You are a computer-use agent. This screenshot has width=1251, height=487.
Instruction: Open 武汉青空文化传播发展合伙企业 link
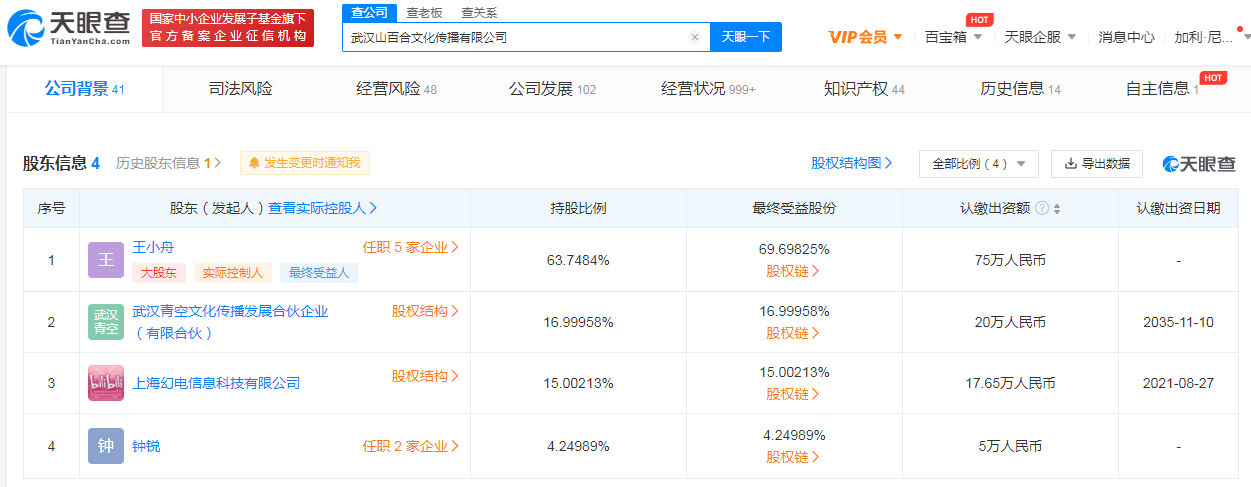click(230, 322)
